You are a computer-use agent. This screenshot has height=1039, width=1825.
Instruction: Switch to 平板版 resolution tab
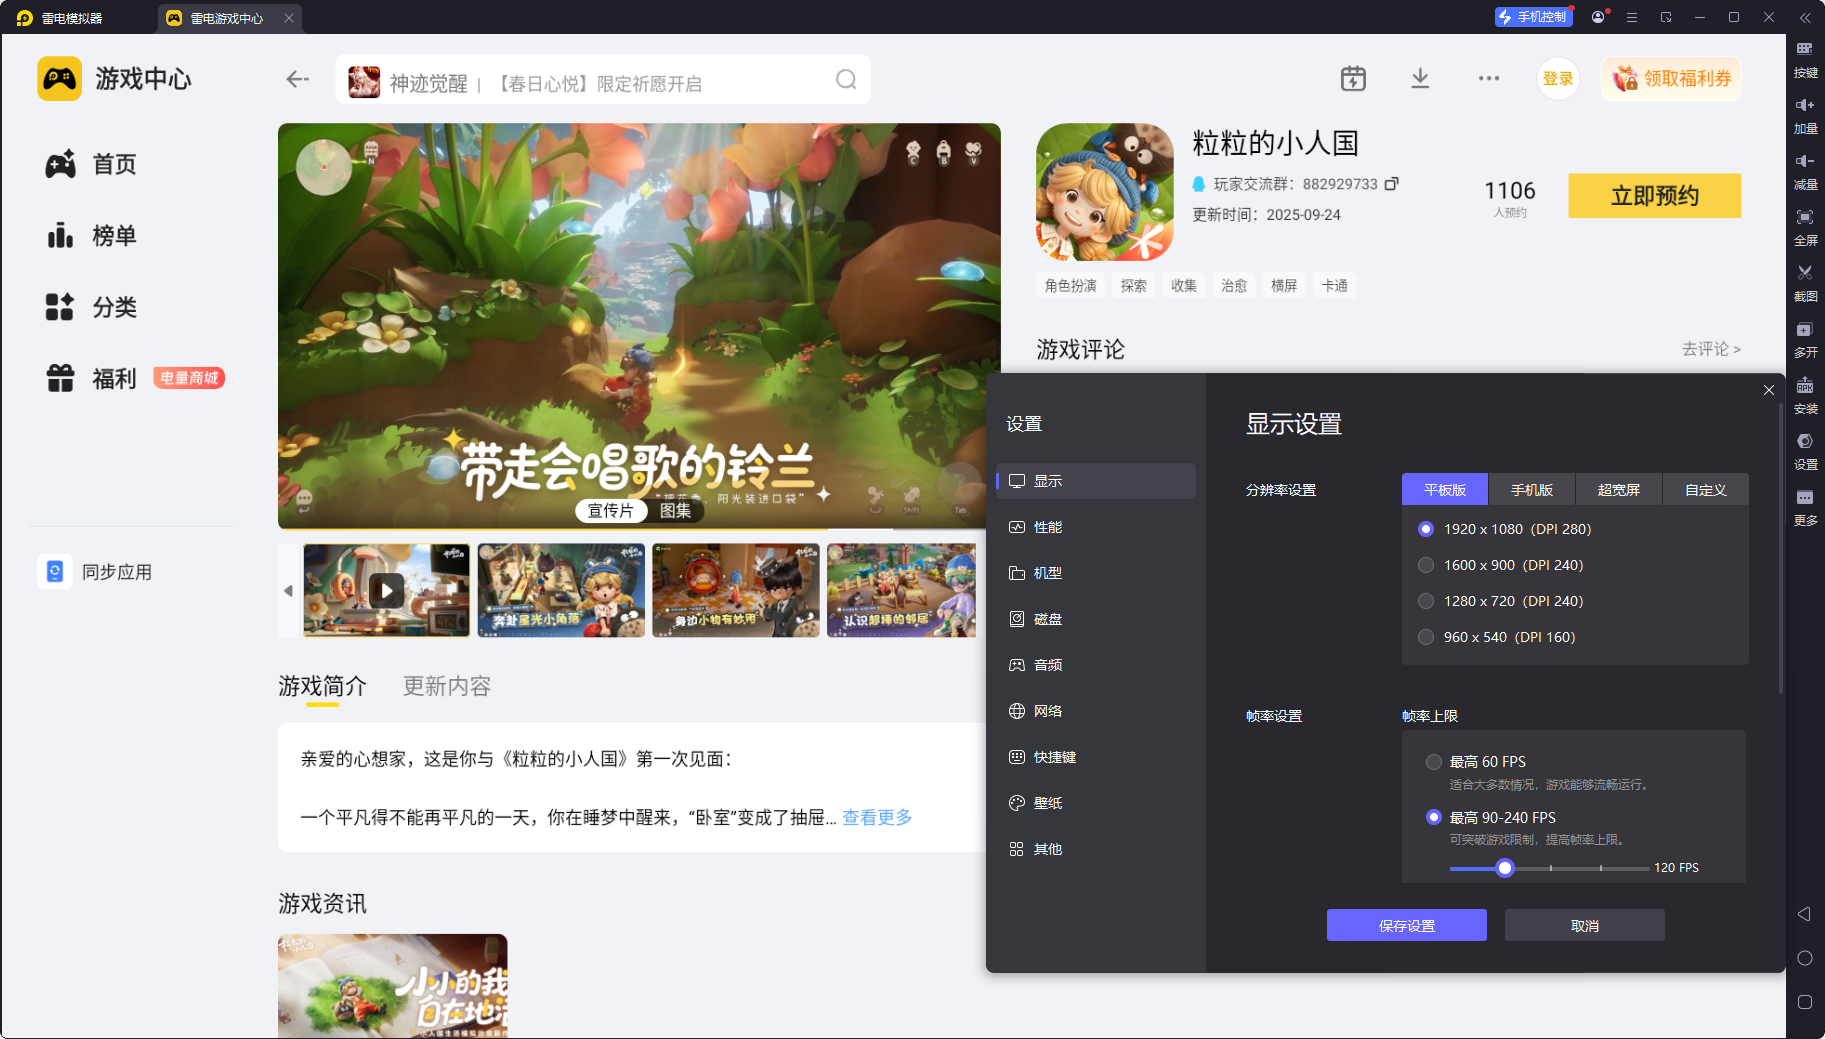pos(1445,490)
